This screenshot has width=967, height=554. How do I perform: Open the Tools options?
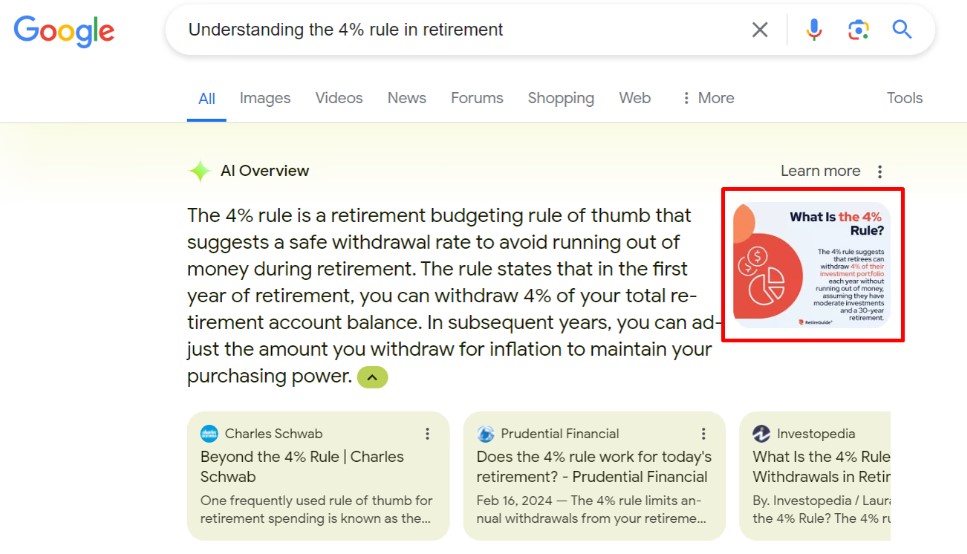tap(904, 98)
